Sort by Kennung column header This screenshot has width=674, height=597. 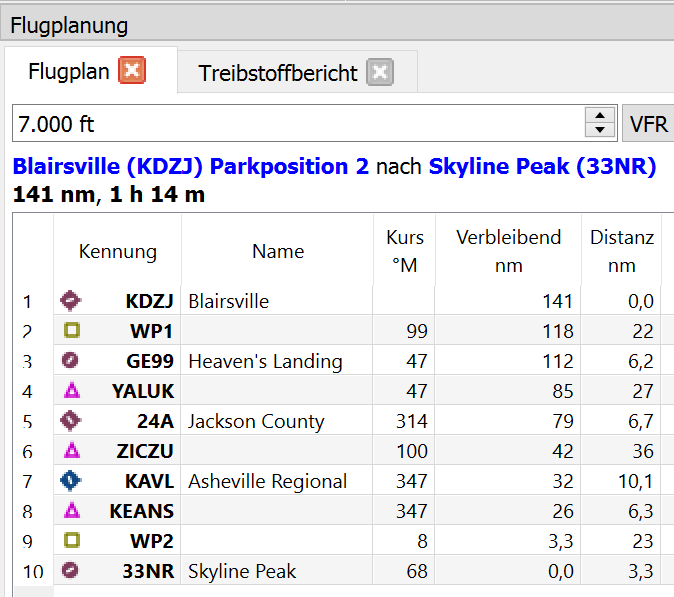click(x=117, y=251)
